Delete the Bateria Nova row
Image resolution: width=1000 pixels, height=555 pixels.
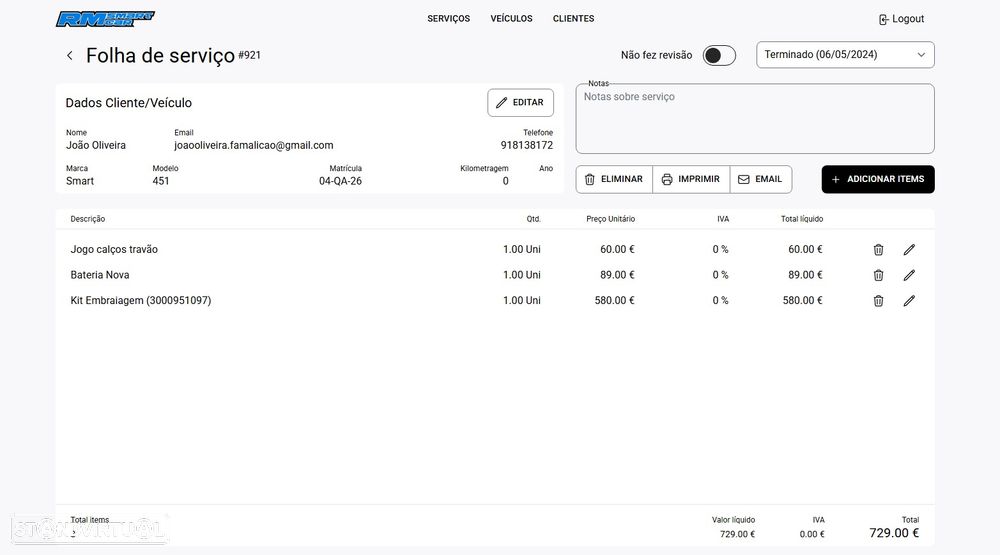(x=878, y=275)
